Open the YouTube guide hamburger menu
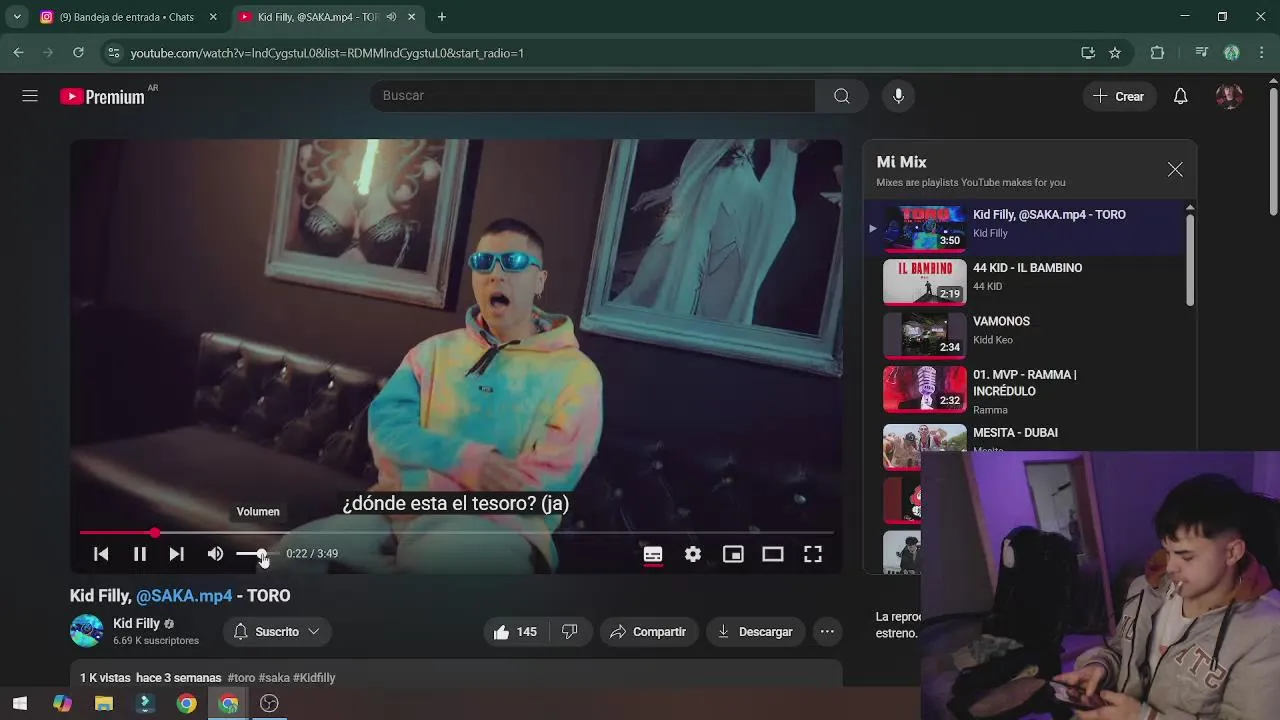The height and width of the screenshot is (720, 1280). (30, 96)
